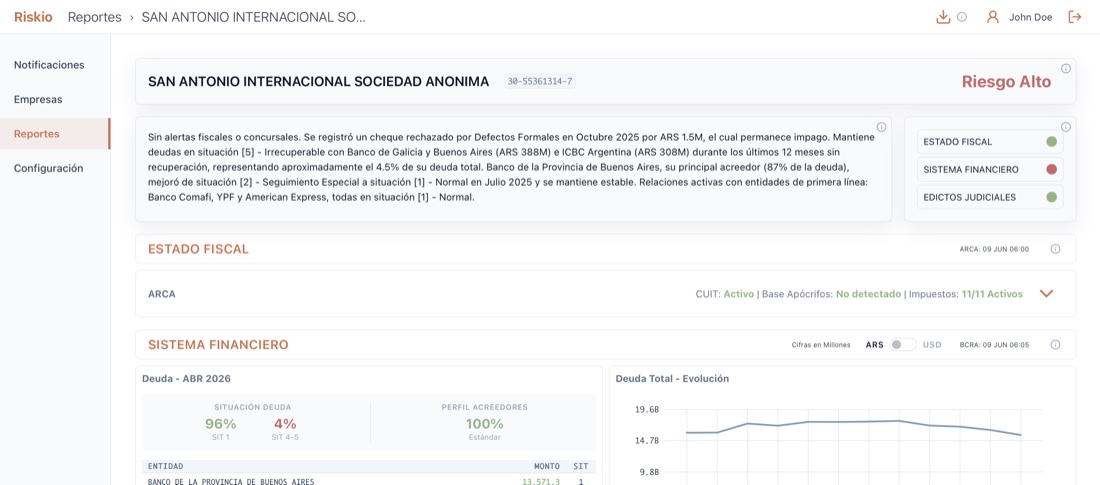Click the CUIT number 30-55361314-7 badge

tap(539, 81)
